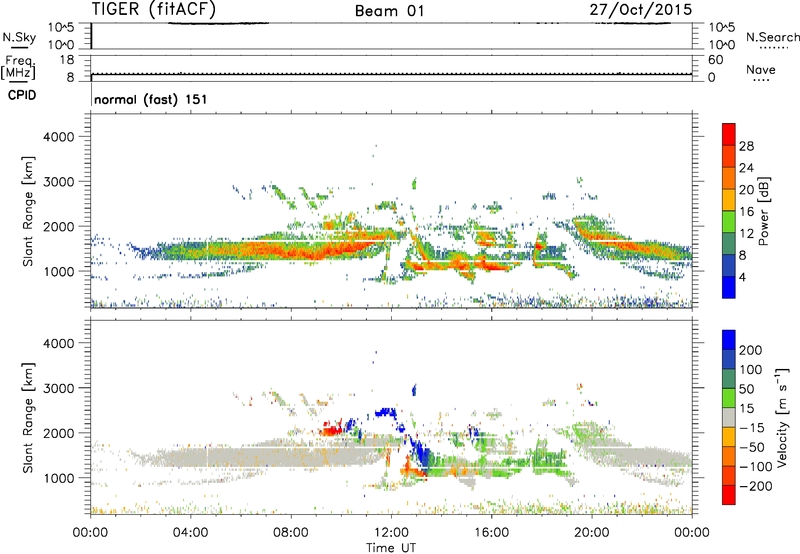Click the 'N.Search' legend label
The height and width of the screenshot is (554, 800).
772,37
